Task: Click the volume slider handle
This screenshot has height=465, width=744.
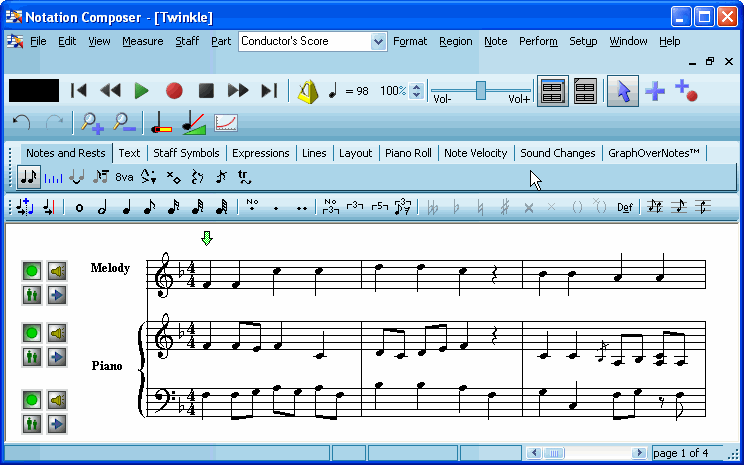Action: (481, 90)
